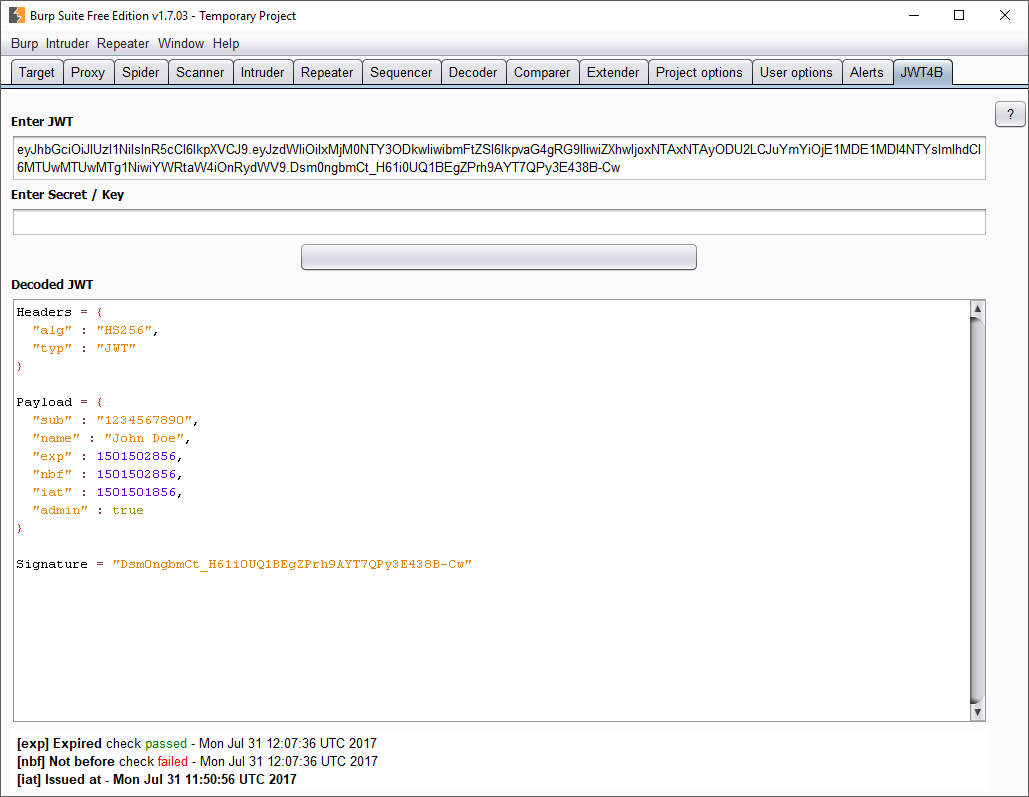Click the Decoded JWT vertical scrollbar thumb

[x=977, y=510]
